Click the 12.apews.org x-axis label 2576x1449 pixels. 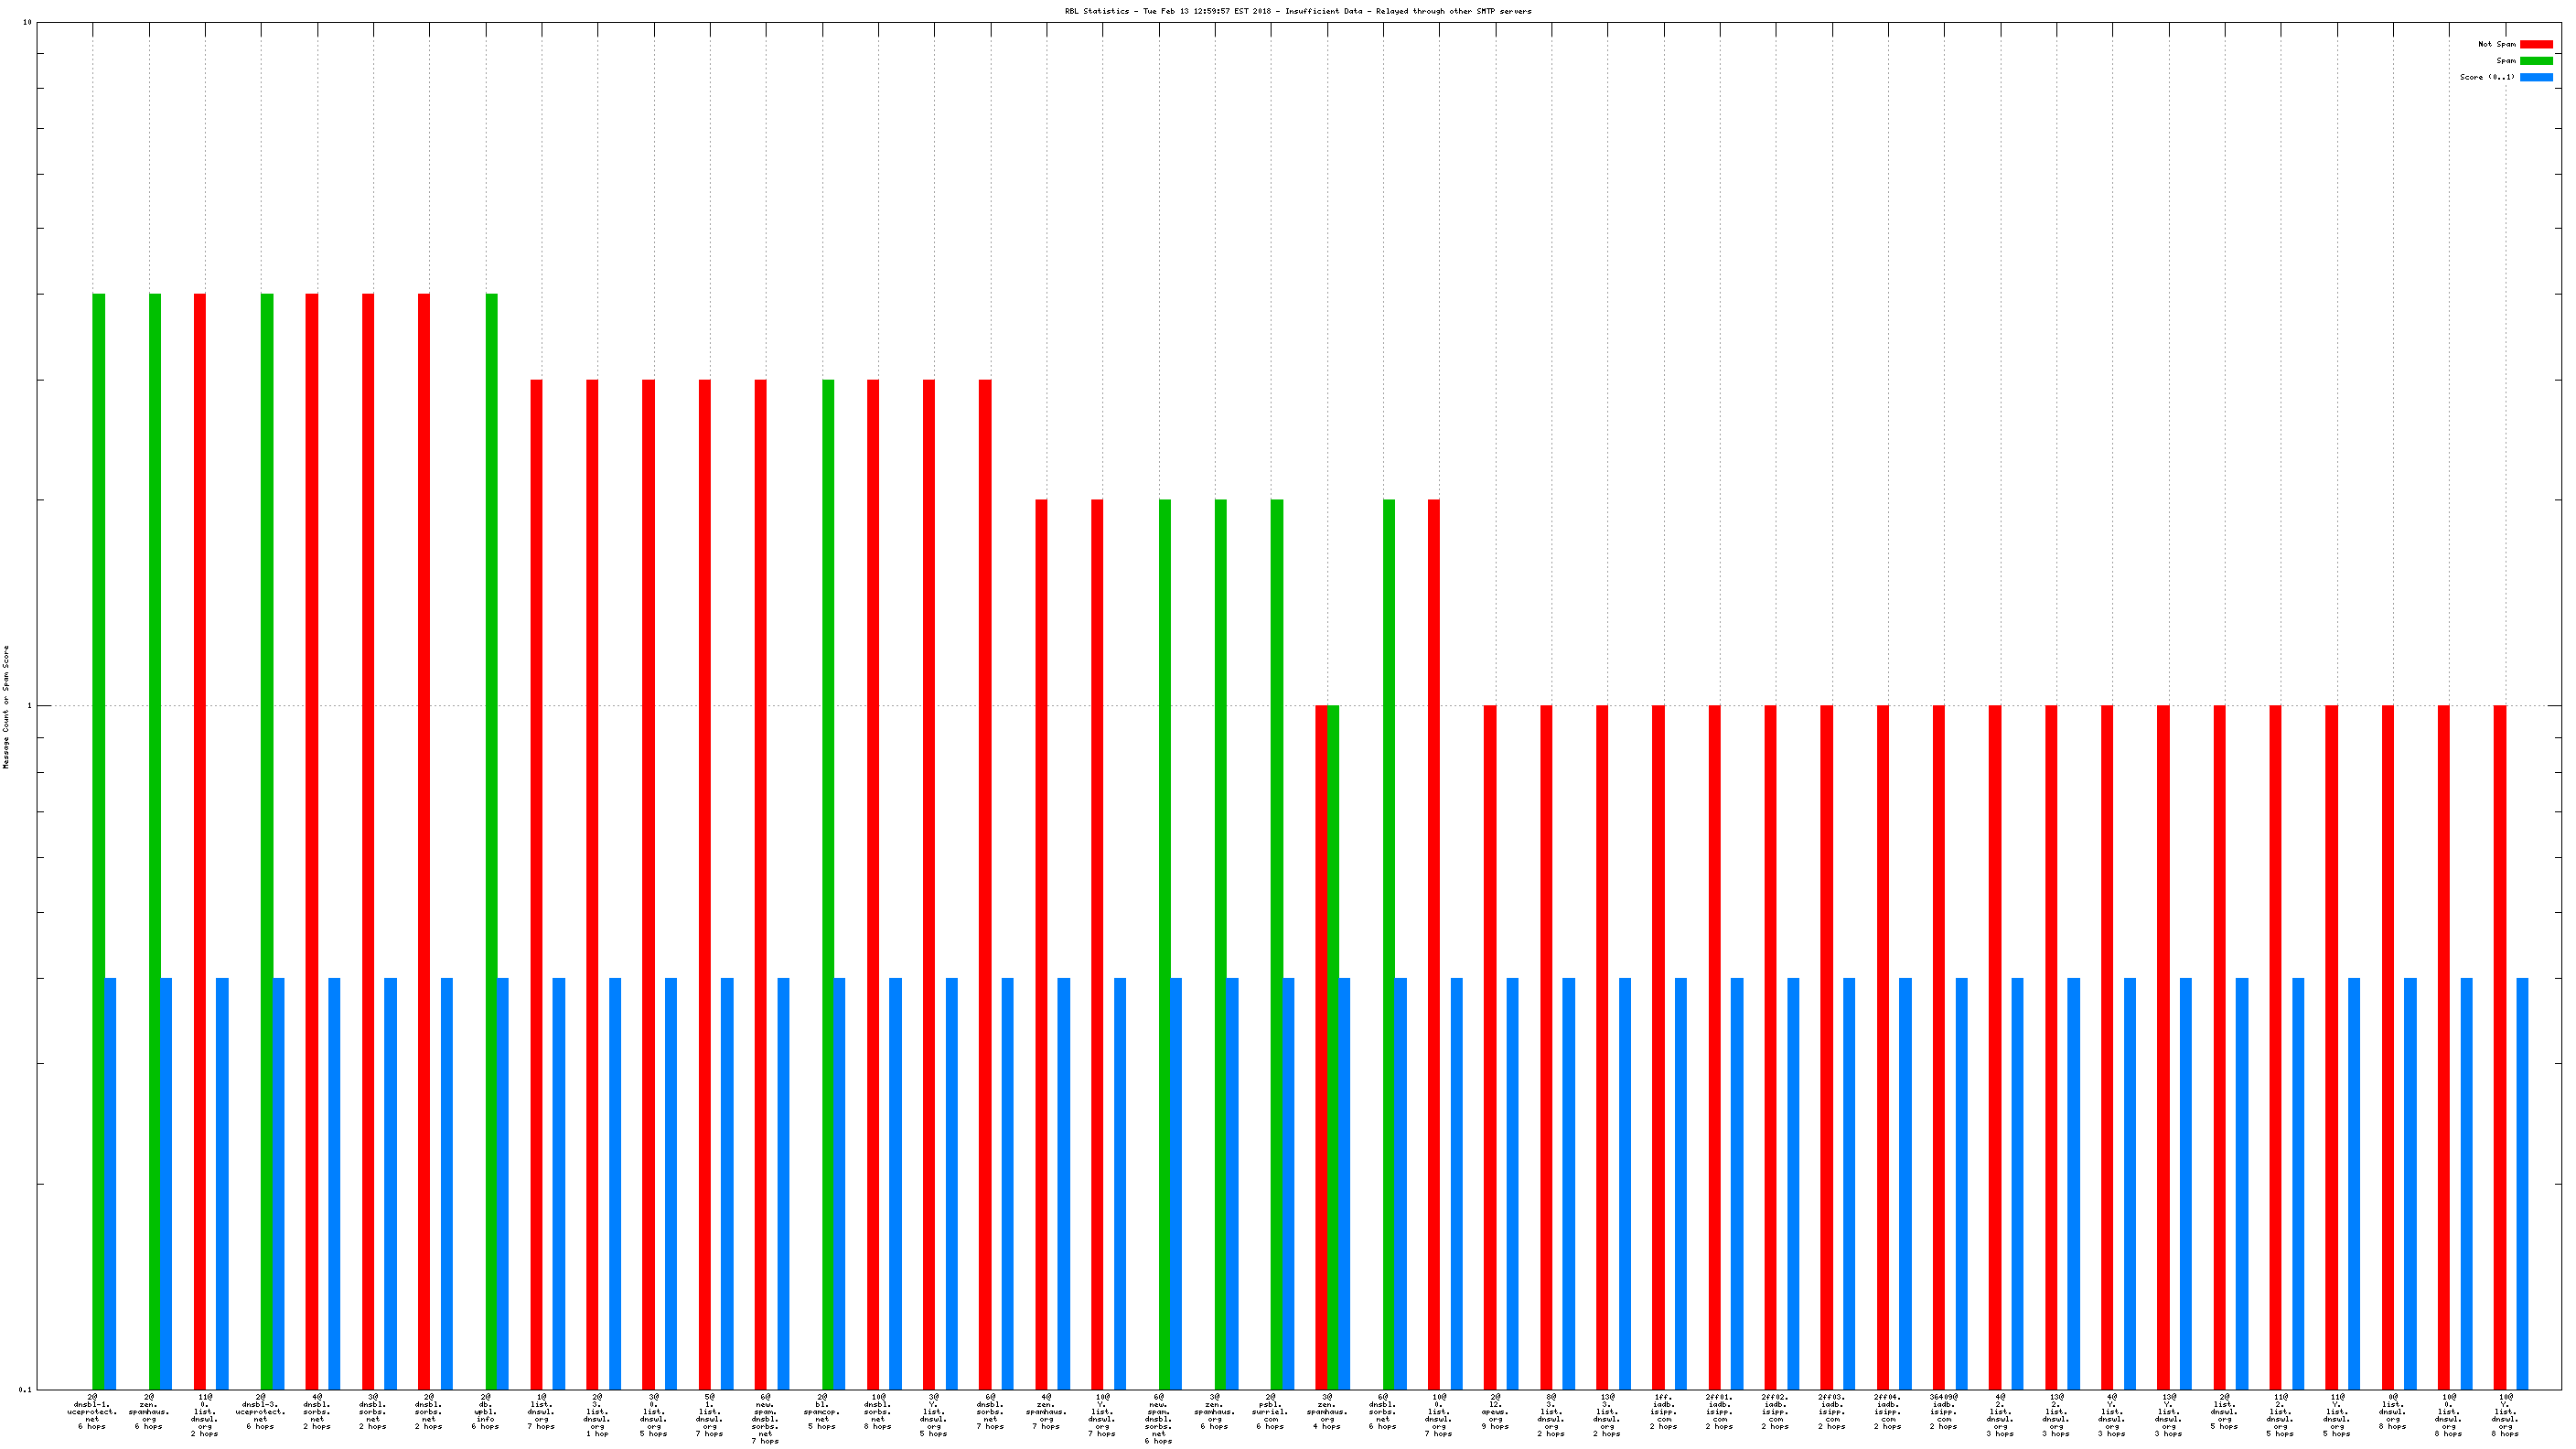[1495, 1411]
